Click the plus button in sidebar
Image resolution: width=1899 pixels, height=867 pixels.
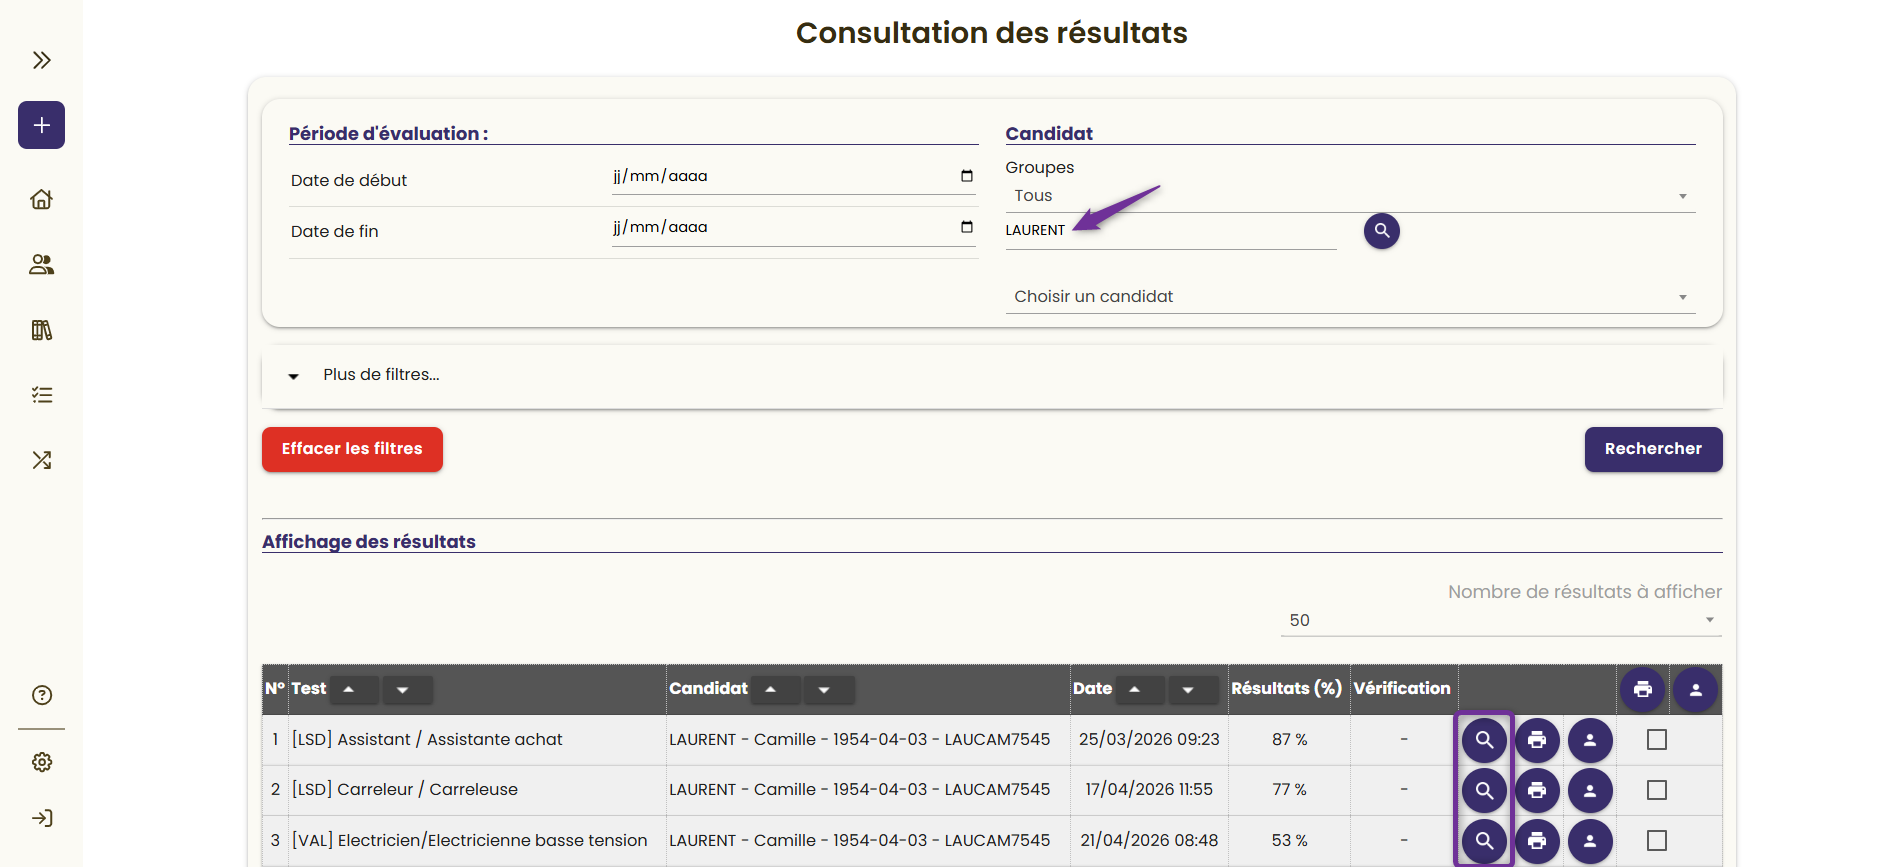pos(41,125)
